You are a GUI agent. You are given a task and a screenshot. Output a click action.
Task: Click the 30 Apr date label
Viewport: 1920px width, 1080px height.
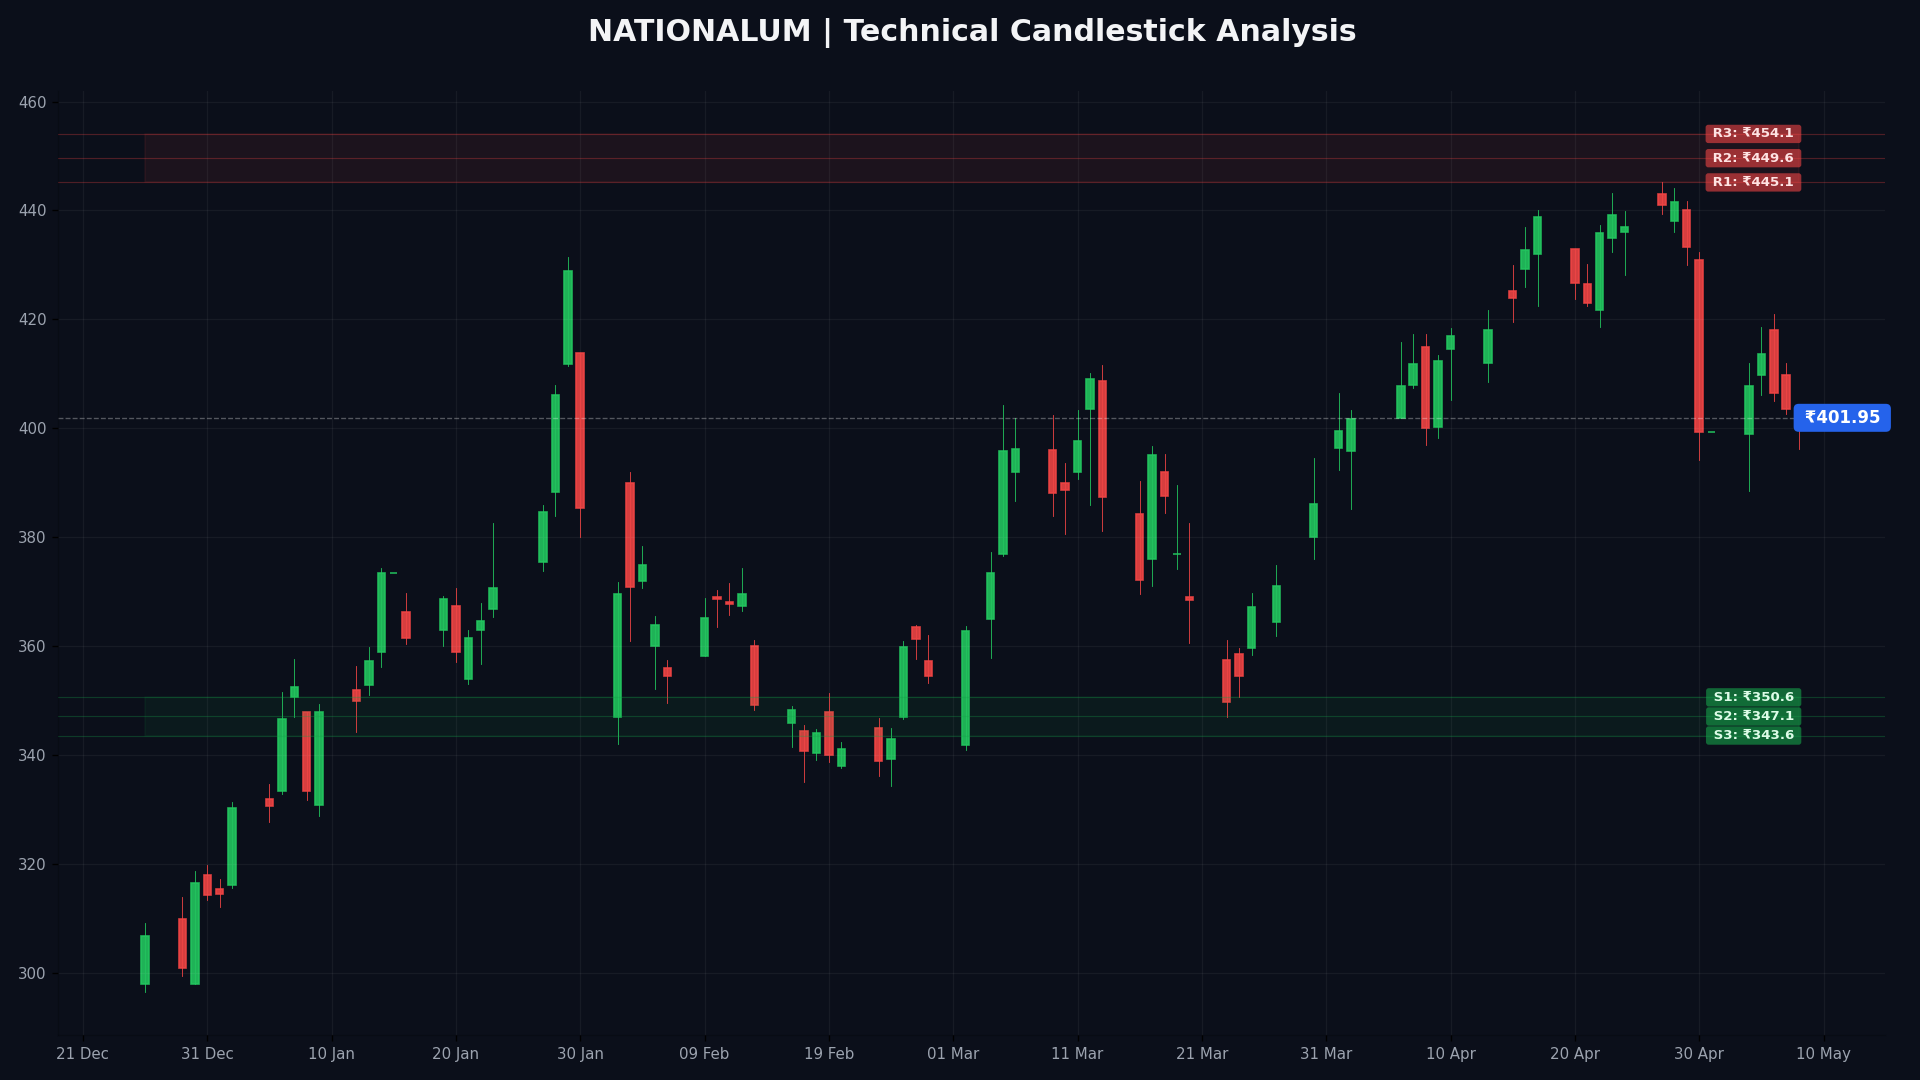pyautogui.click(x=1699, y=1054)
